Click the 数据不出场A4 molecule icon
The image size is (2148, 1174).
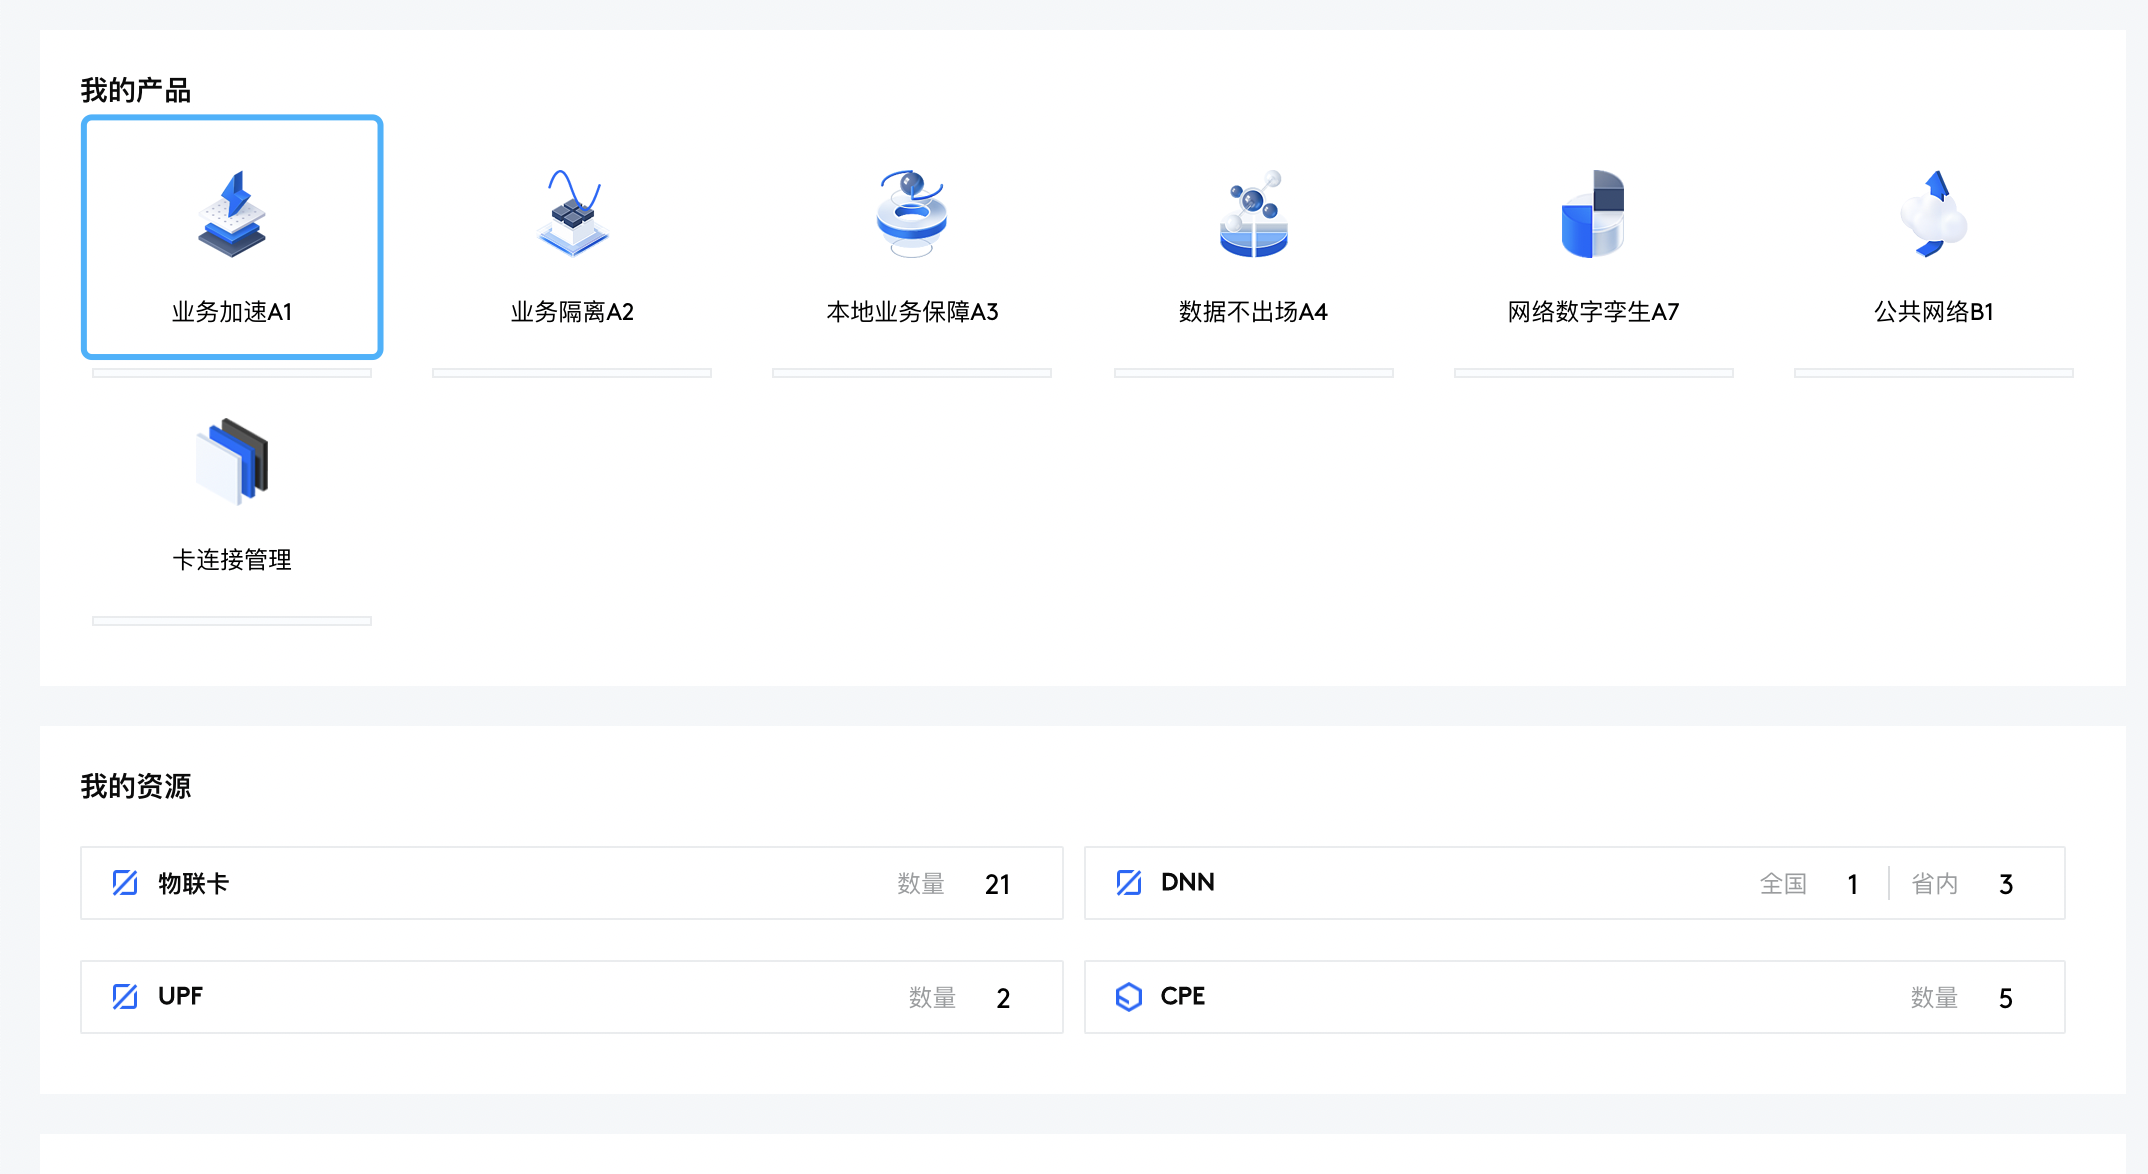(1253, 213)
